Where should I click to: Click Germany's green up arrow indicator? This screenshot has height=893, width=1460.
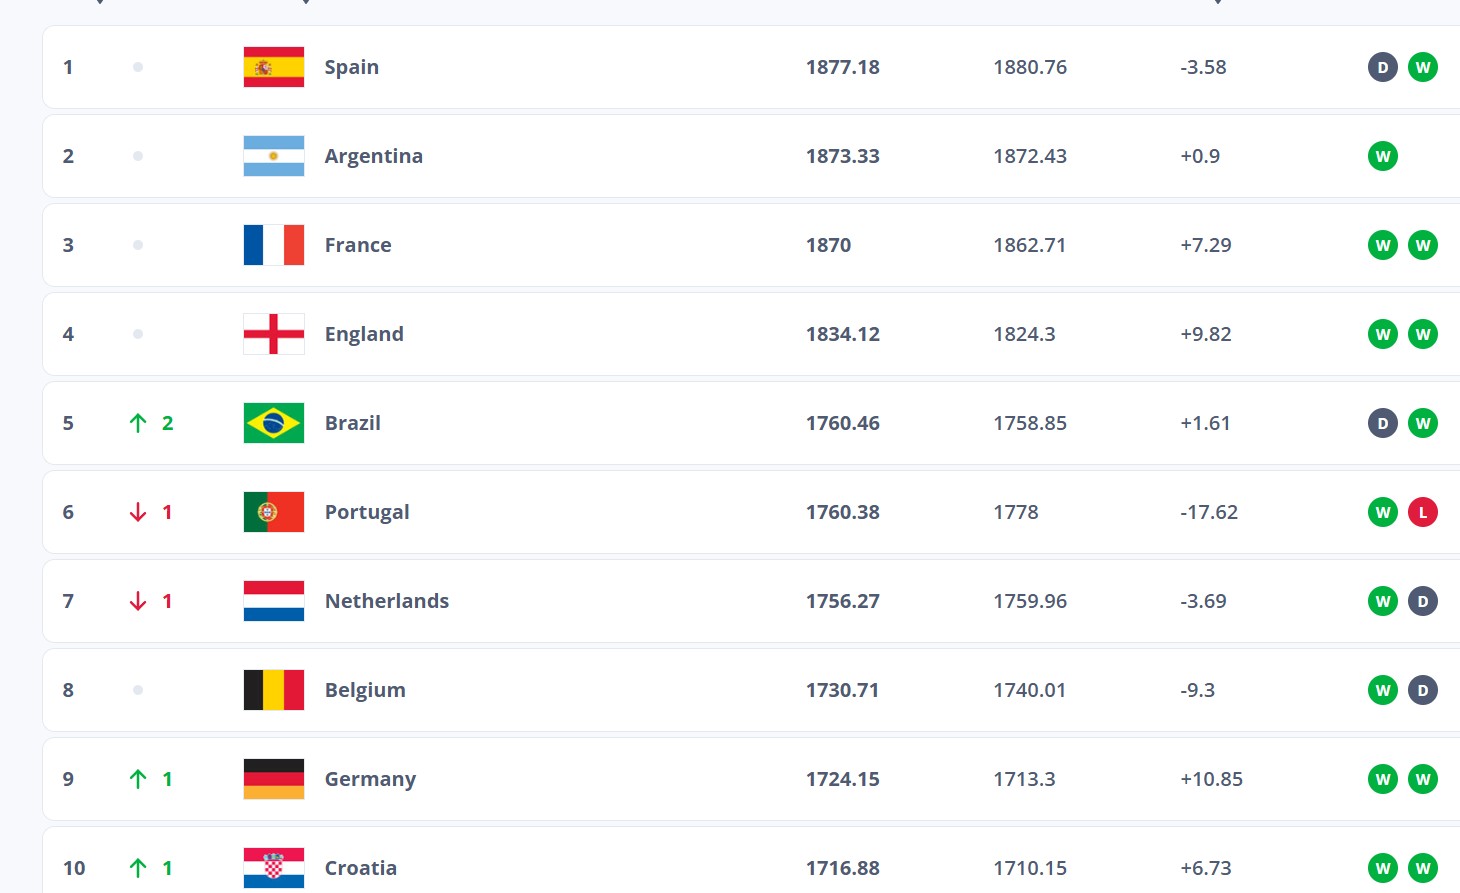tap(138, 779)
